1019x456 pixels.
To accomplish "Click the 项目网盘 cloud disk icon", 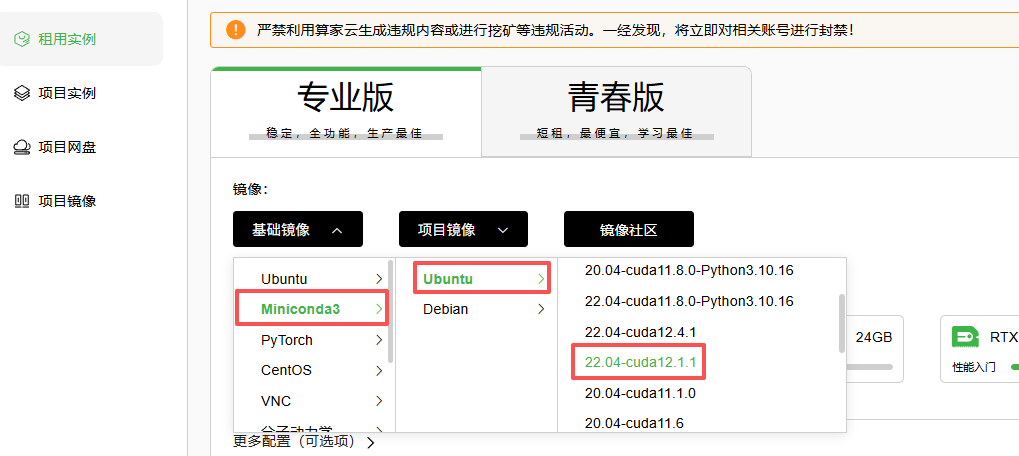I will [22, 147].
